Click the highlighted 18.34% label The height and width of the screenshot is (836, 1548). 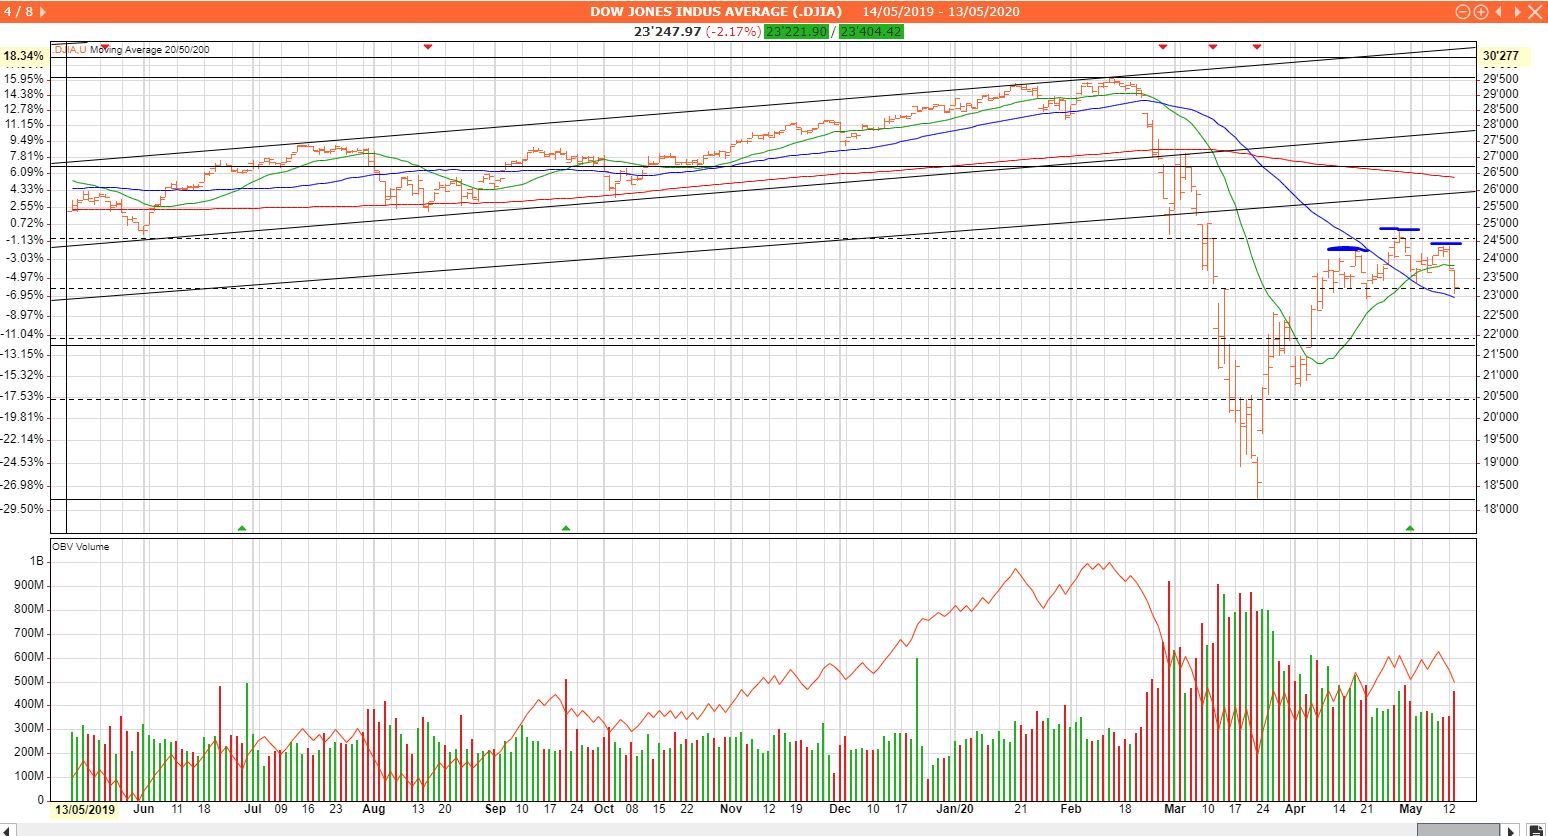pos(24,56)
